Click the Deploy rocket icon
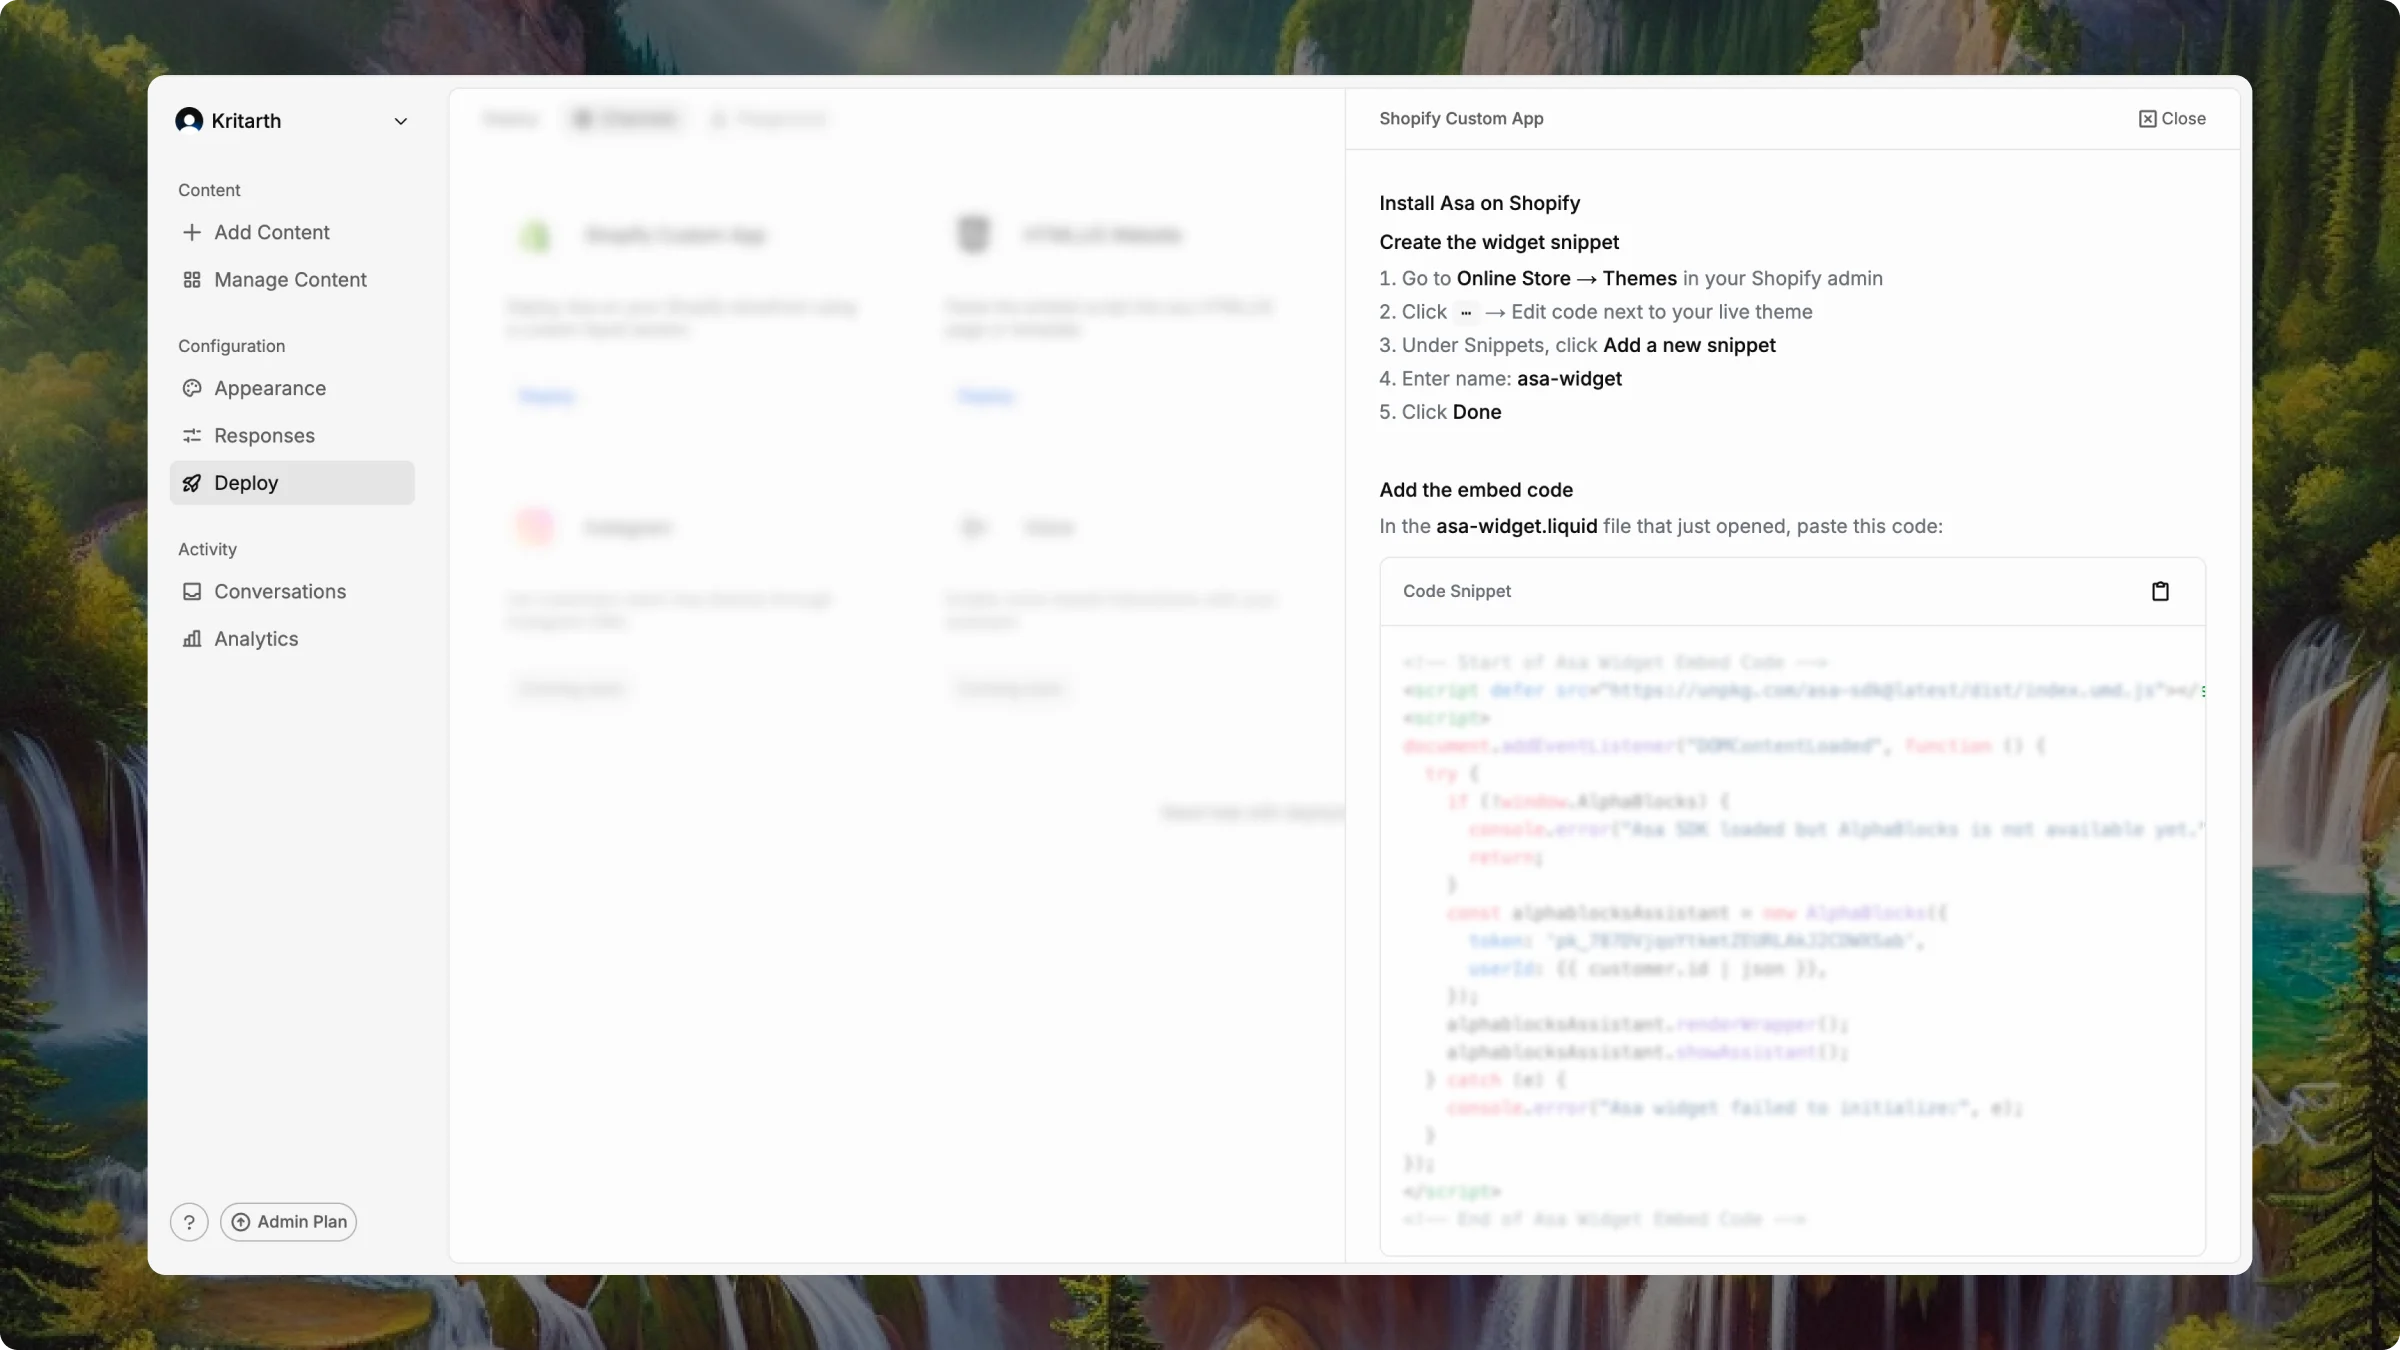2400x1350 pixels. point(192,483)
